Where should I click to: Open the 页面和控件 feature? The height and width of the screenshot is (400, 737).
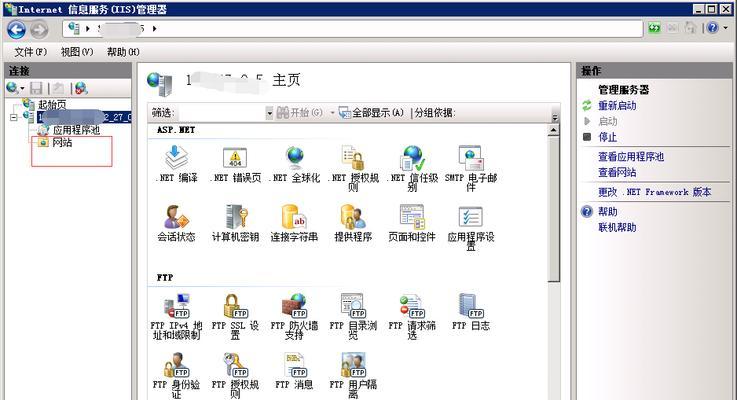click(x=412, y=223)
